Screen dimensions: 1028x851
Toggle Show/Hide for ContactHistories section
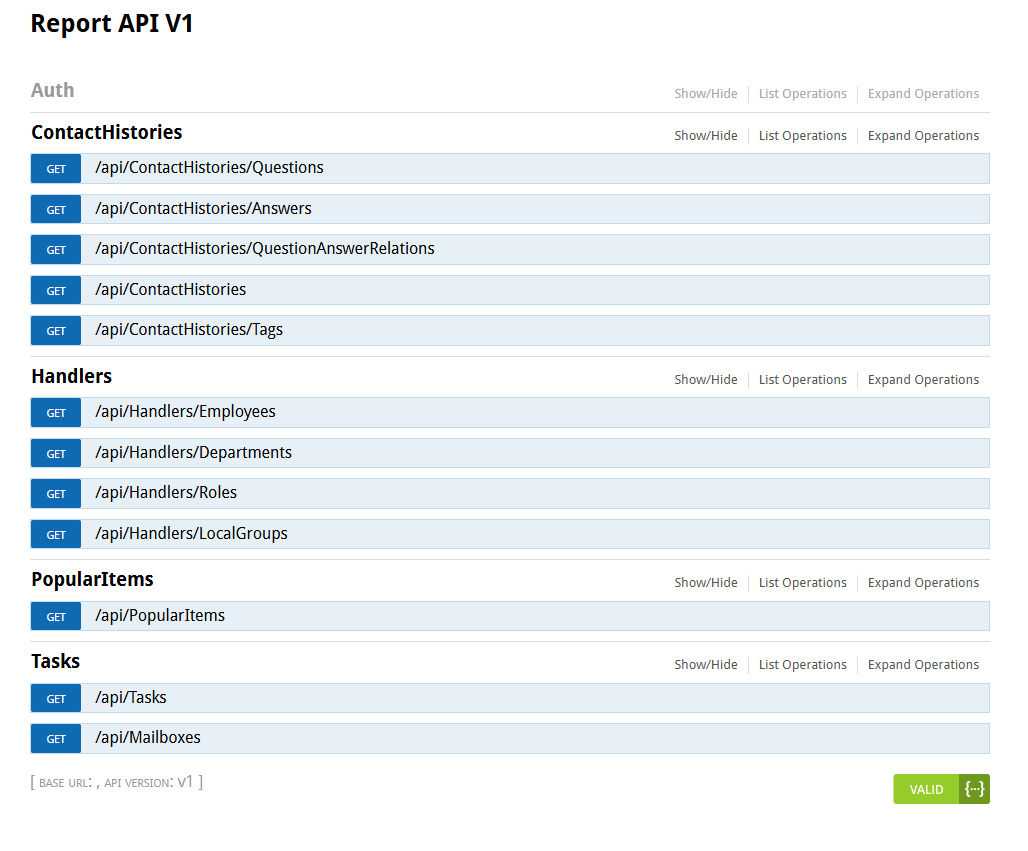(705, 136)
